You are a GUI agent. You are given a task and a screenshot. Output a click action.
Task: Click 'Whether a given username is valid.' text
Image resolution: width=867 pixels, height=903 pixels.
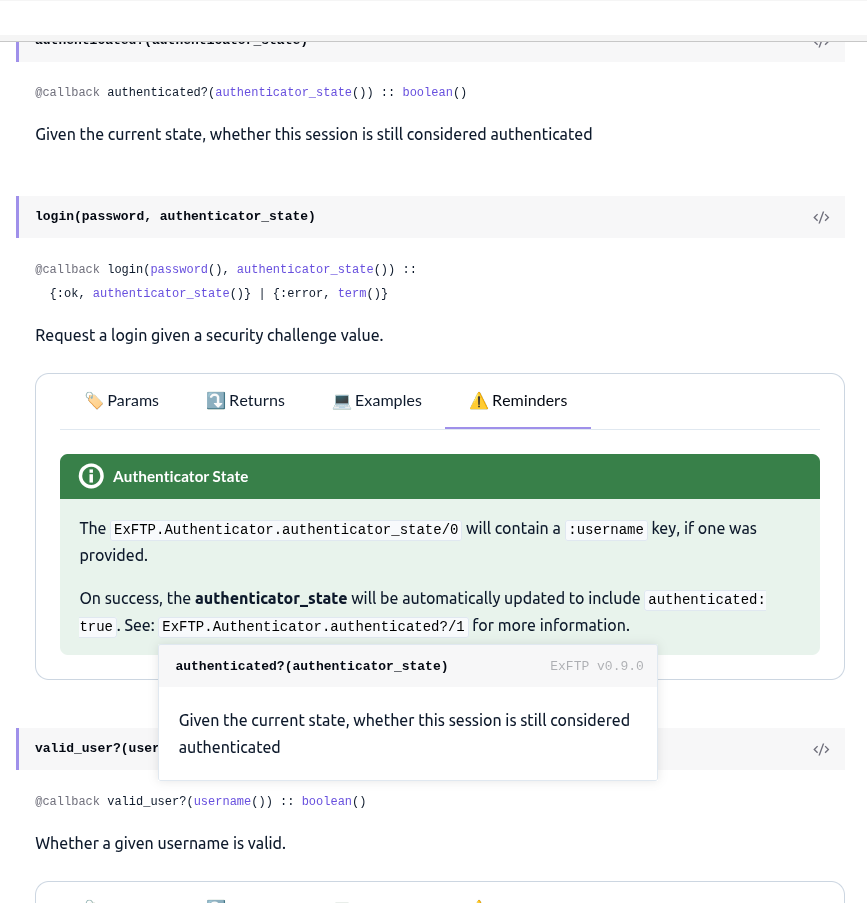[x=160, y=843]
